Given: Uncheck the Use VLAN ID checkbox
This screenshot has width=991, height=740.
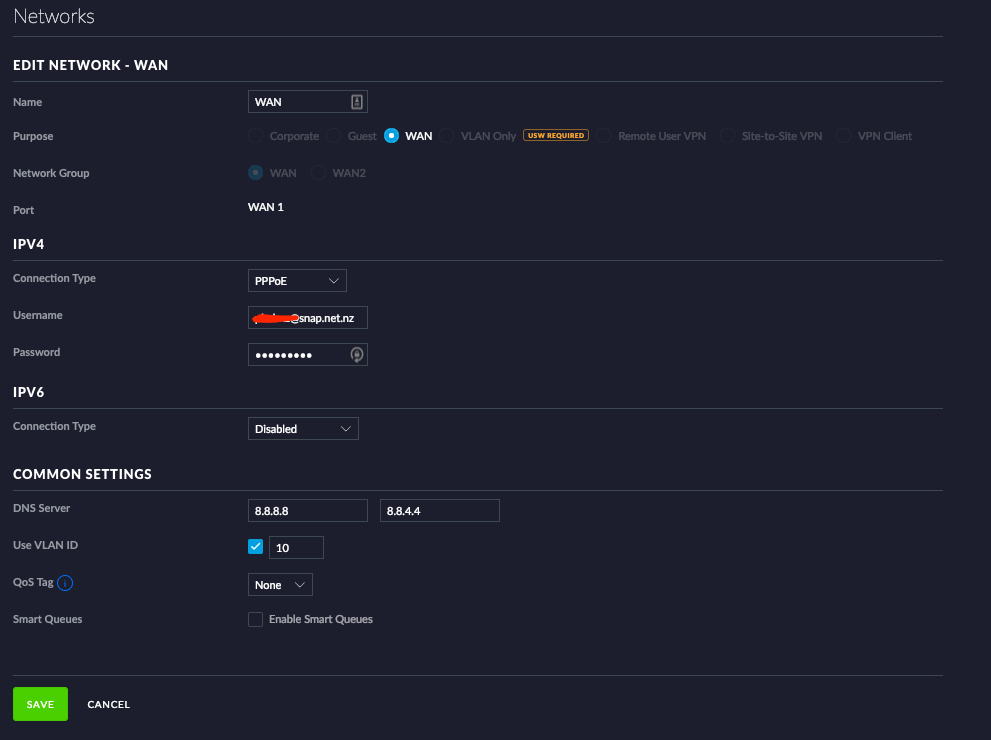Looking at the screenshot, I should [255, 547].
